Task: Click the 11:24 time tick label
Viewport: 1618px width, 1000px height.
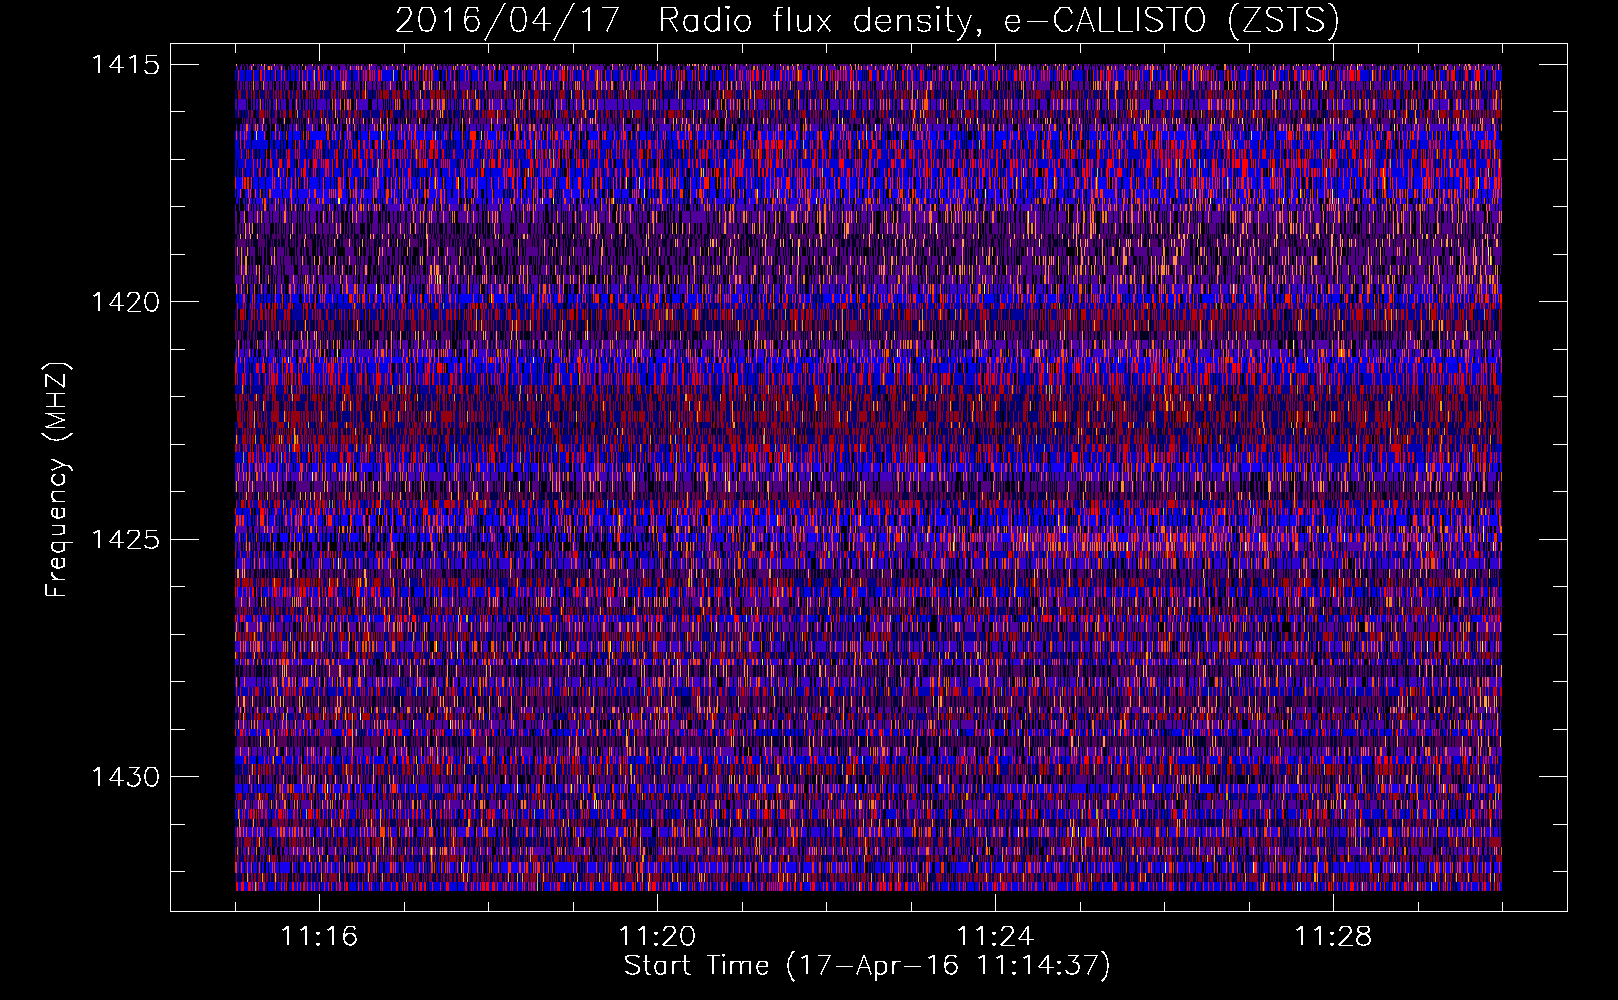Action: coord(995,937)
